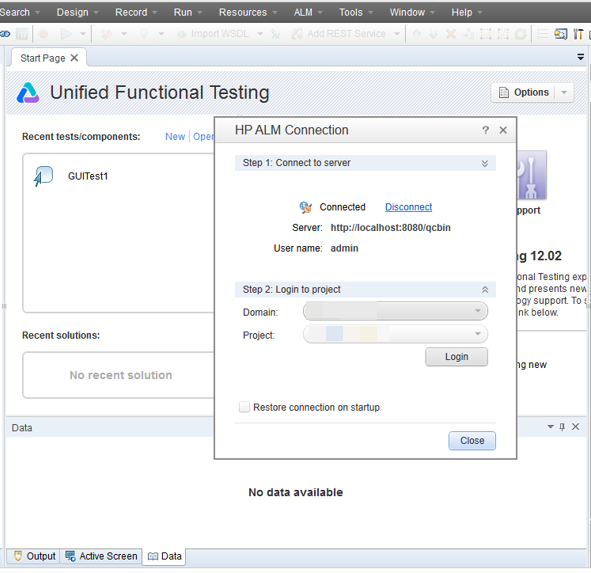591x573 pixels.
Task: Click the admin user name text
Action: 344,248
